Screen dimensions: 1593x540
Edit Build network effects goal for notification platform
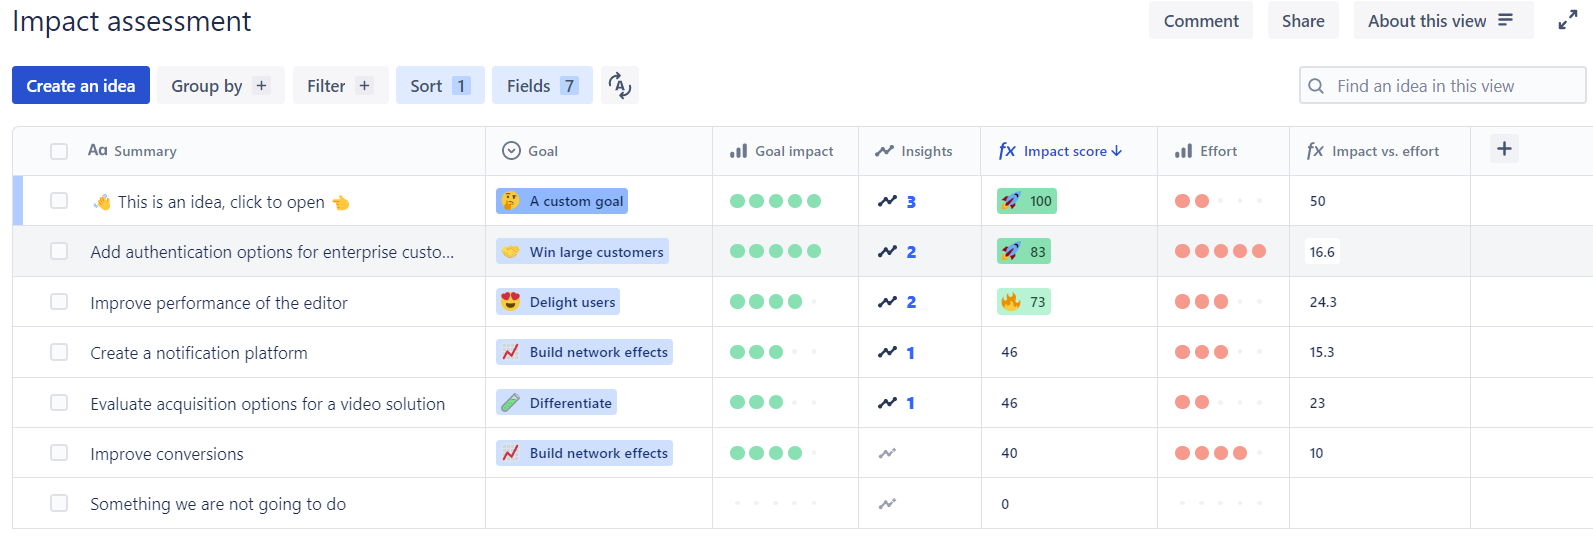tap(584, 352)
